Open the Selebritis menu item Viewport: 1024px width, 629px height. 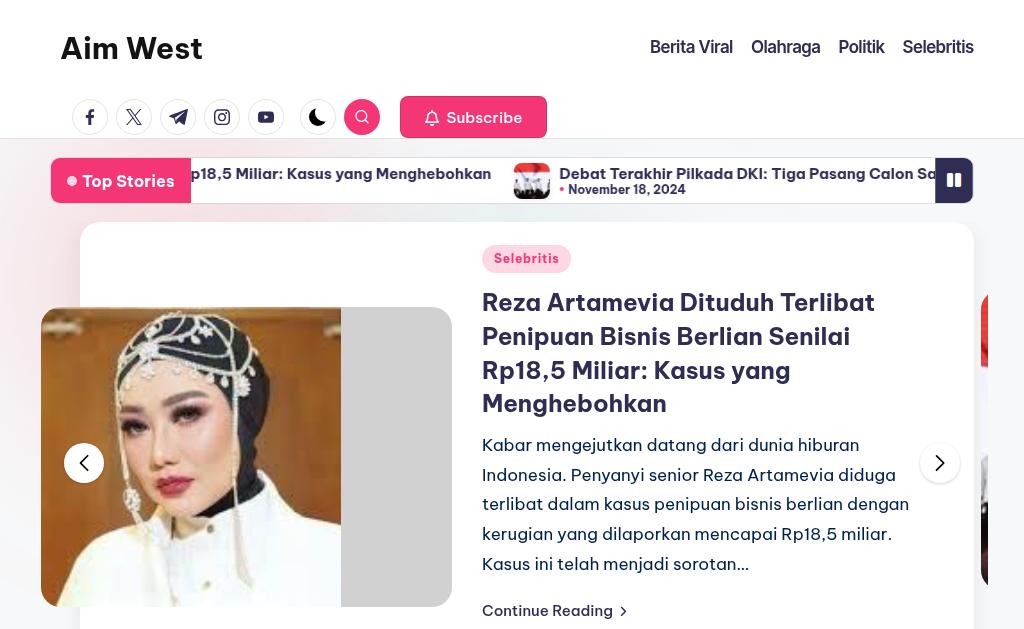(938, 47)
